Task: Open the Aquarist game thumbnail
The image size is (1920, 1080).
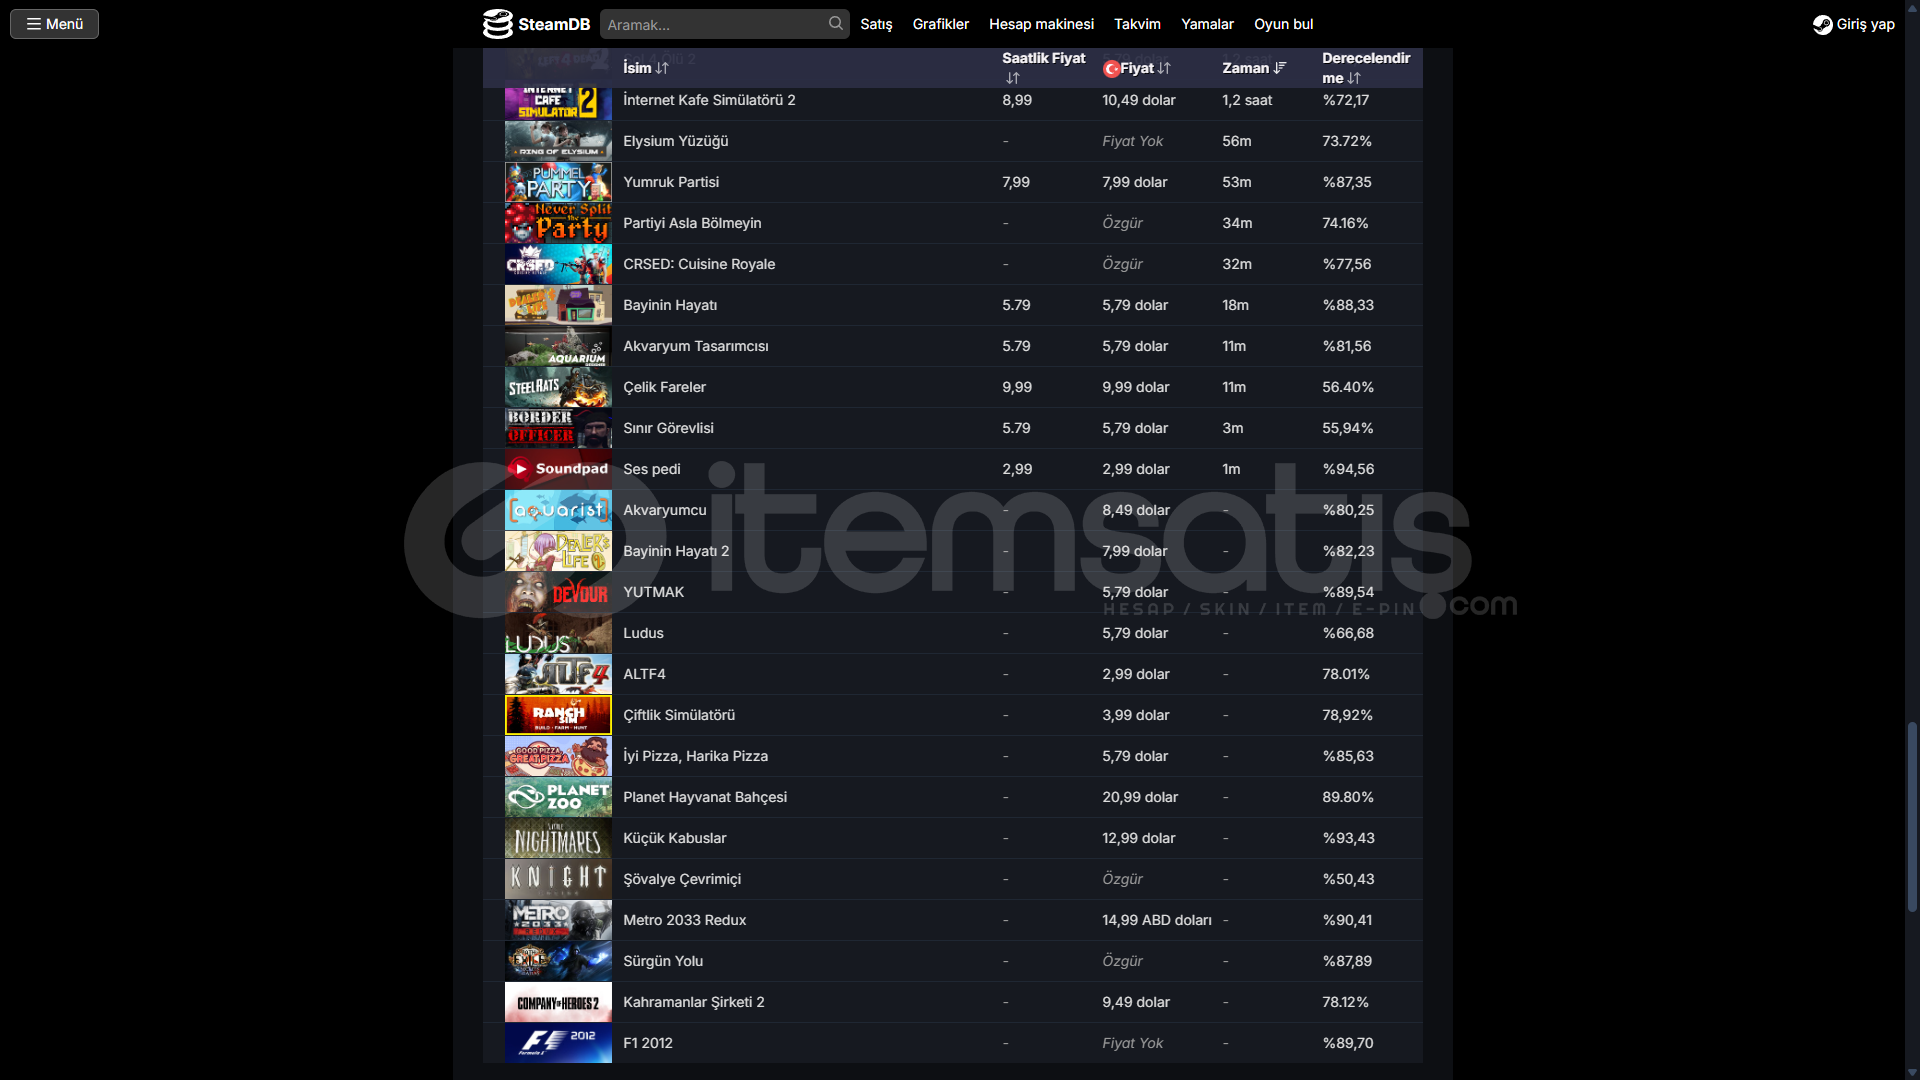Action: click(558, 510)
